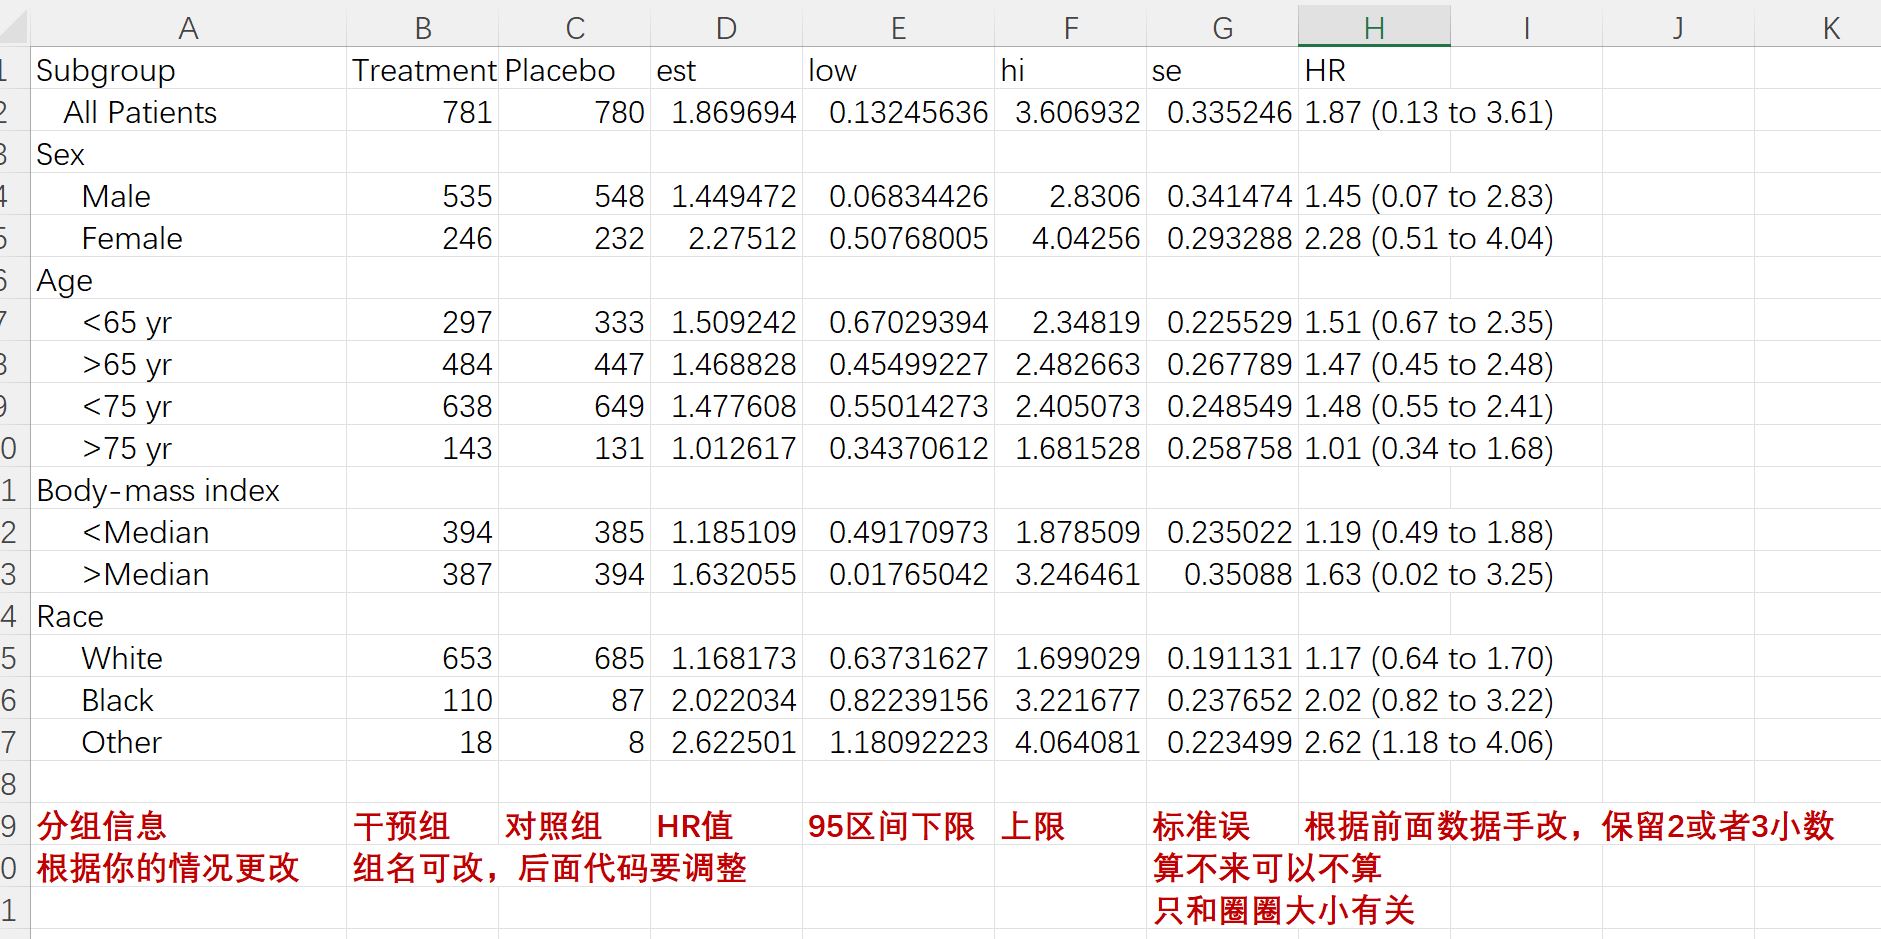Select column F header
Image resolution: width=1881 pixels, height=939 pixels.
click(x=1070, y=27)
